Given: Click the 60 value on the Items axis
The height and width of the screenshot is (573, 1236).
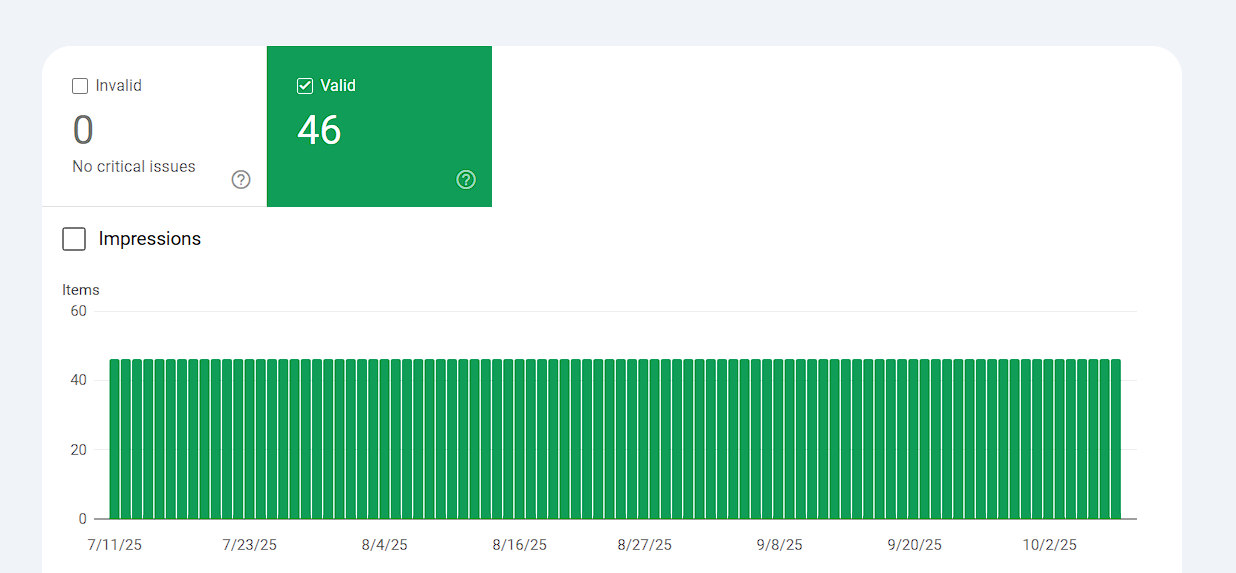Looking at the screenshot, I should click(x=78, y=311).
